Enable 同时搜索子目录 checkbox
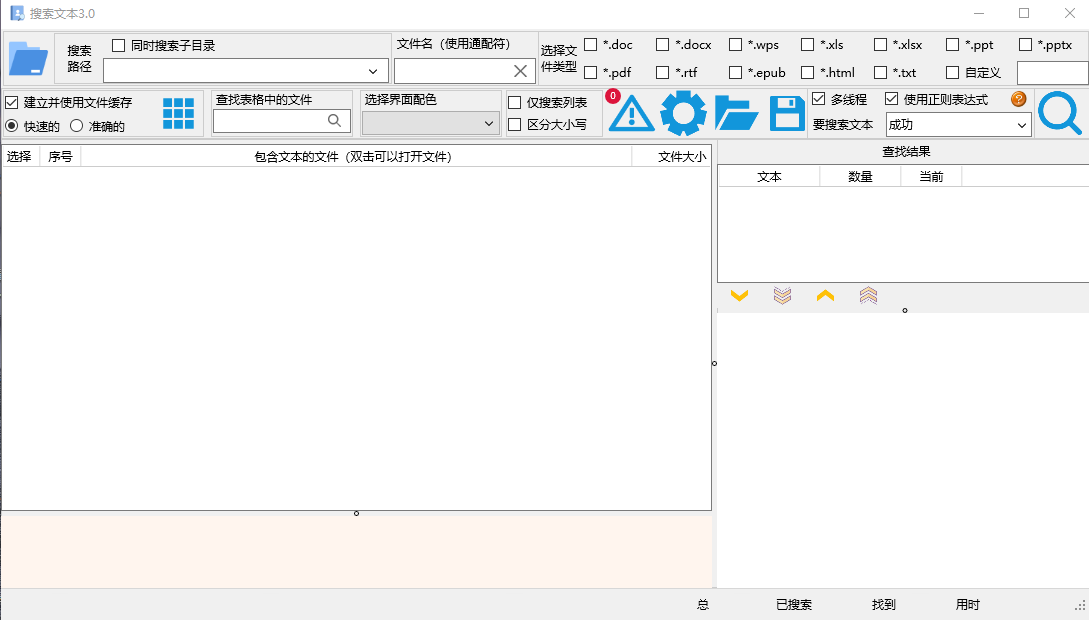 pyautogui.click(x=119, y=45)
